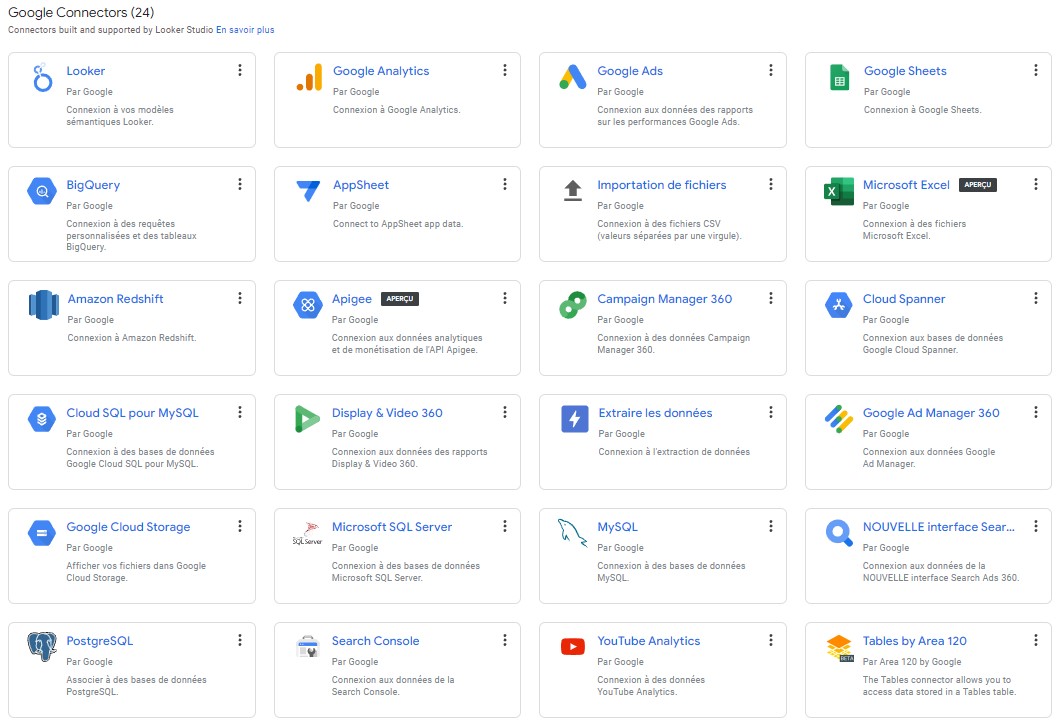Click the Campaign Manager 360 icon
1060x722 pixels.
tap(573, 305)
